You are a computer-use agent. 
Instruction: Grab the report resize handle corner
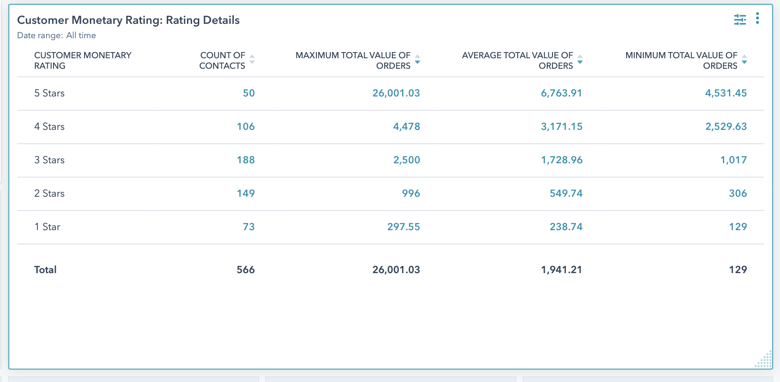pyautogui.click(x=764, y=359)
